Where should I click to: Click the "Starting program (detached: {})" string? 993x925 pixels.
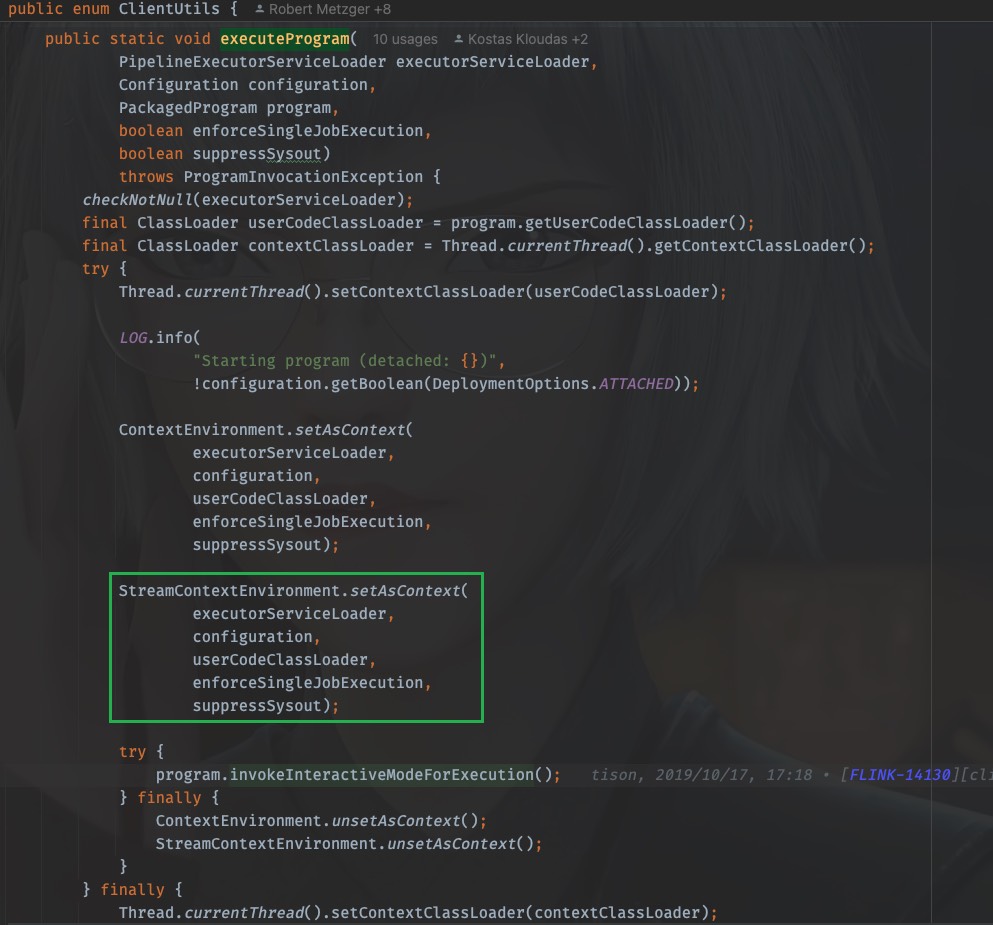pos(345,361)
